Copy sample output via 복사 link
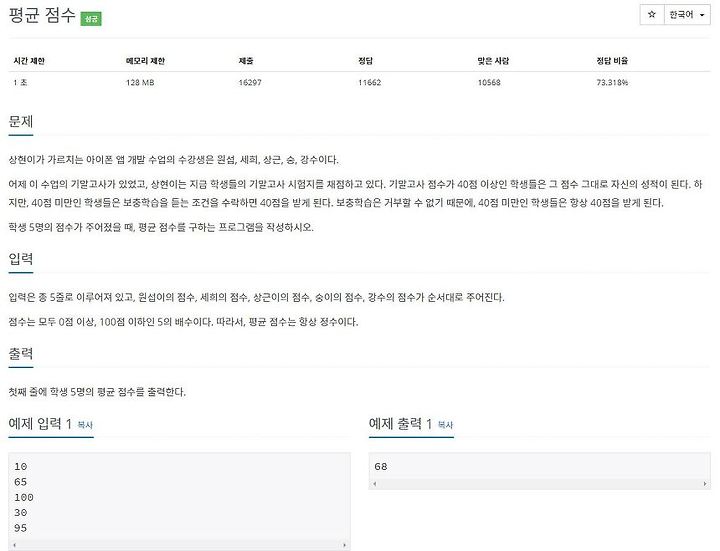 pyautogui.click(x=445, y=425)
